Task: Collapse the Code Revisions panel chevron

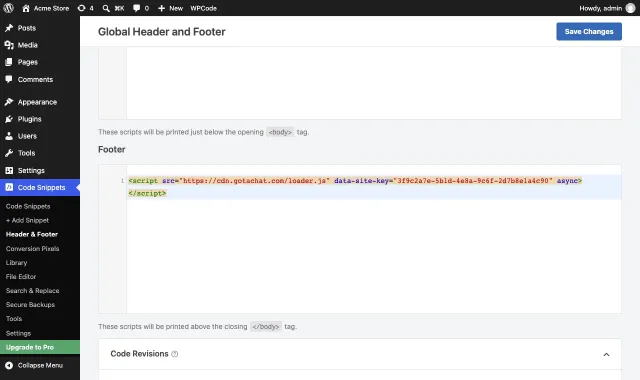Action: (x=606, y=354)
